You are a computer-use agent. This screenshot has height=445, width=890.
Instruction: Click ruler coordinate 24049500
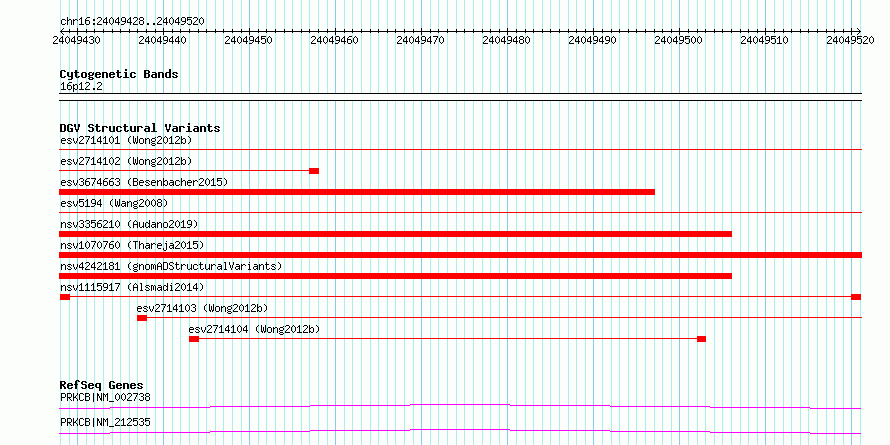point(679,40)
